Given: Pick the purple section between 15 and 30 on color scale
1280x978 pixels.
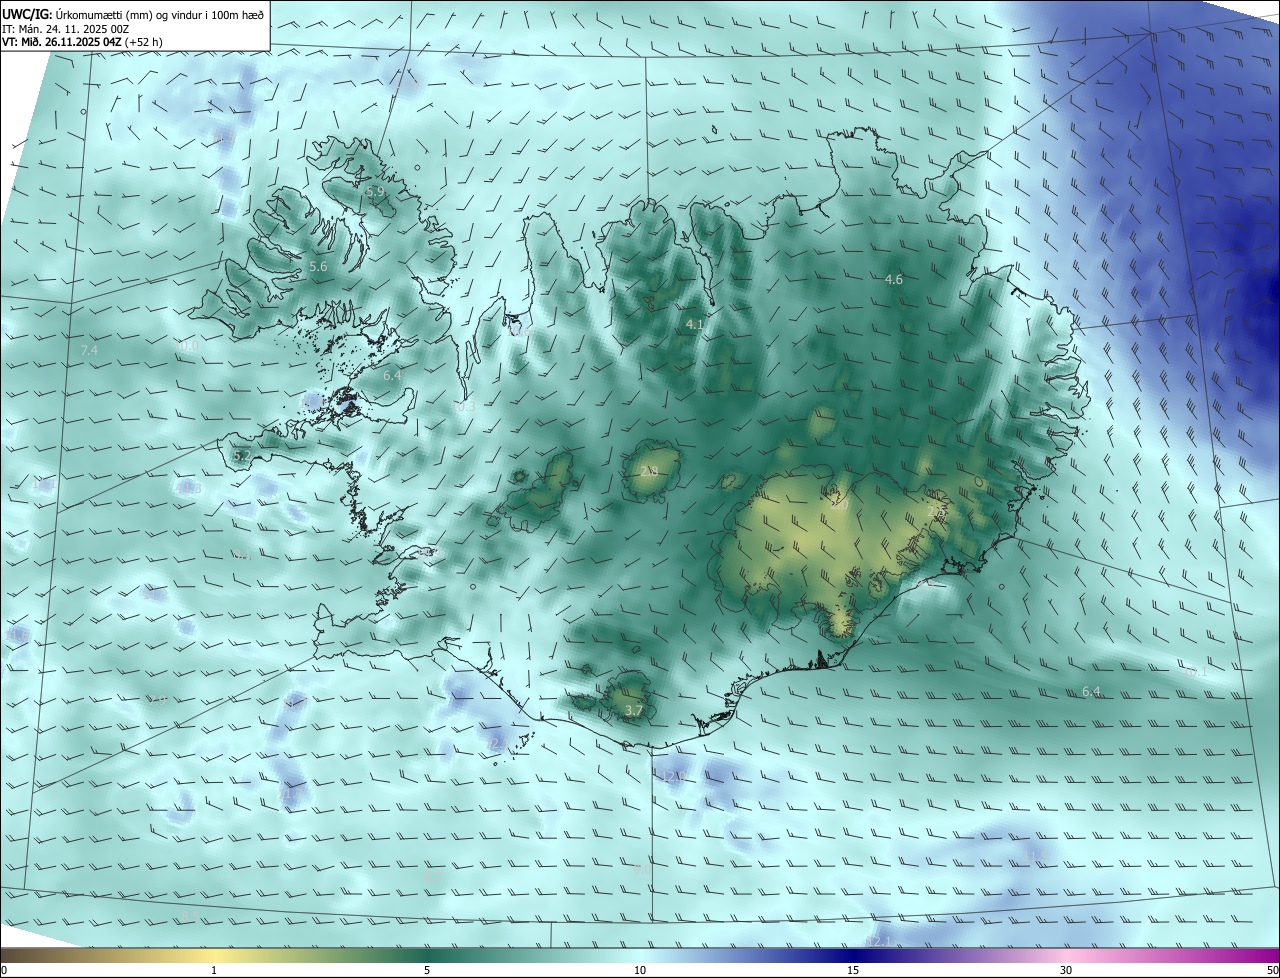Looking at the screenshot, I should point(960,955).
